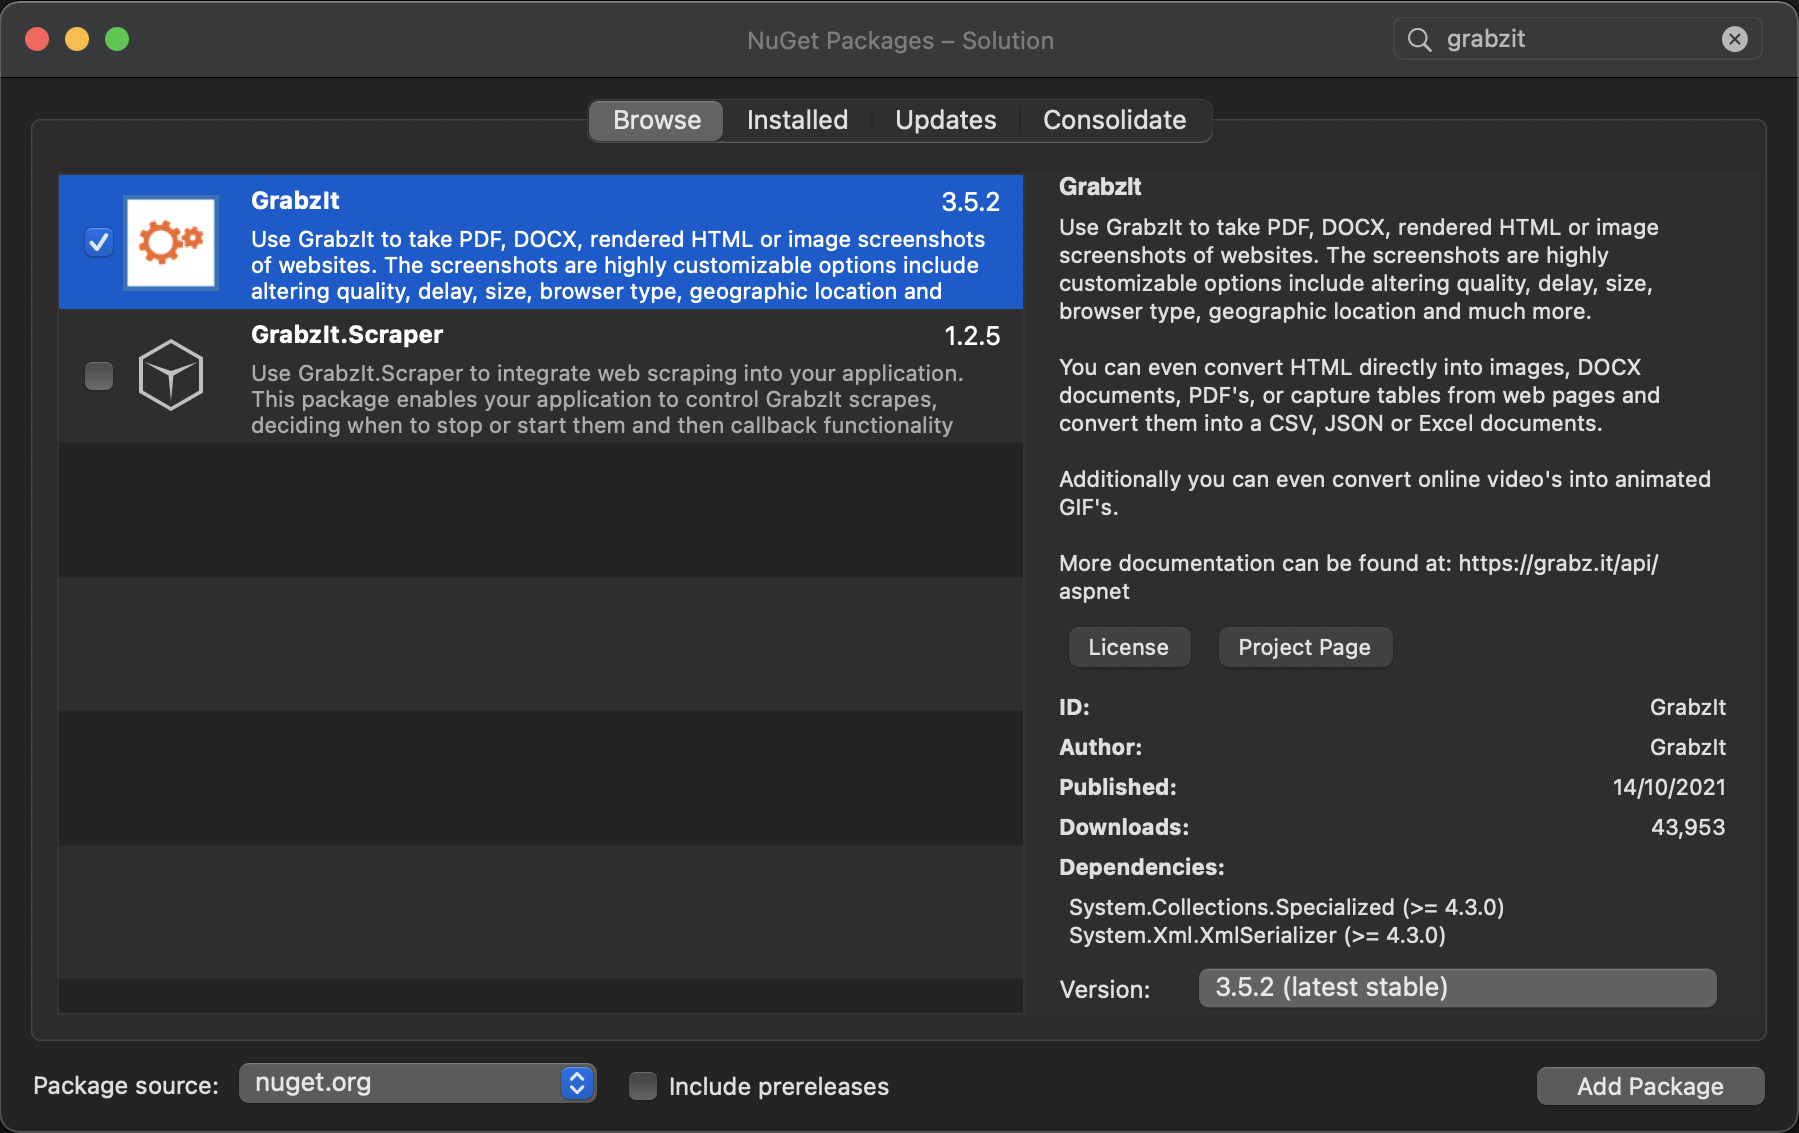Click the GrabzIt package gear icon
1799x1133 pixels.
coord(169,242)
